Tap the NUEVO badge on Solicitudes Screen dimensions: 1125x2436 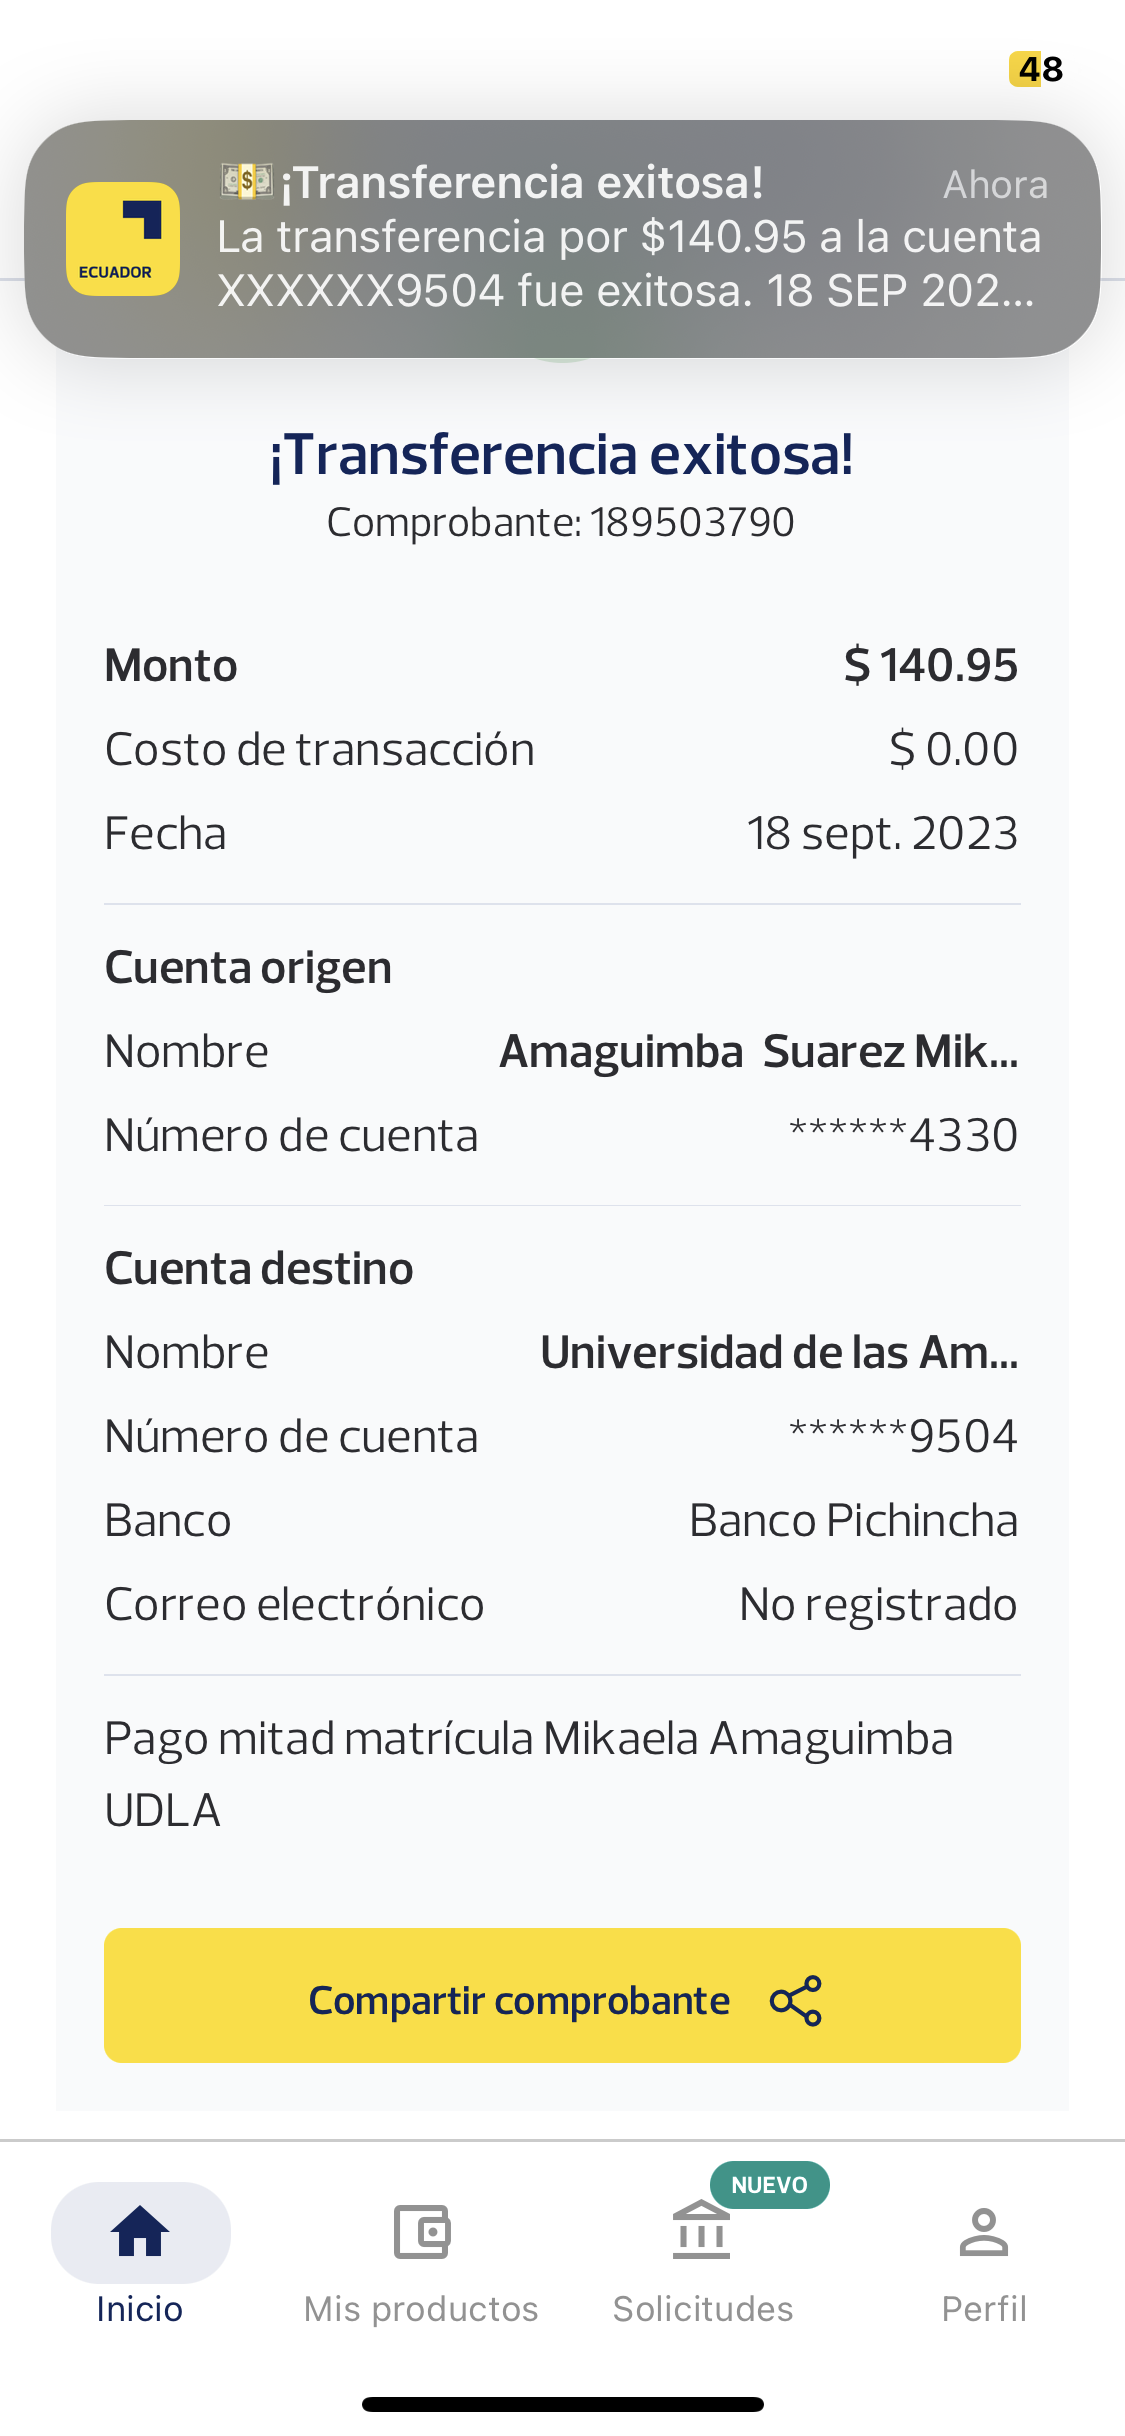point(769,2185)
